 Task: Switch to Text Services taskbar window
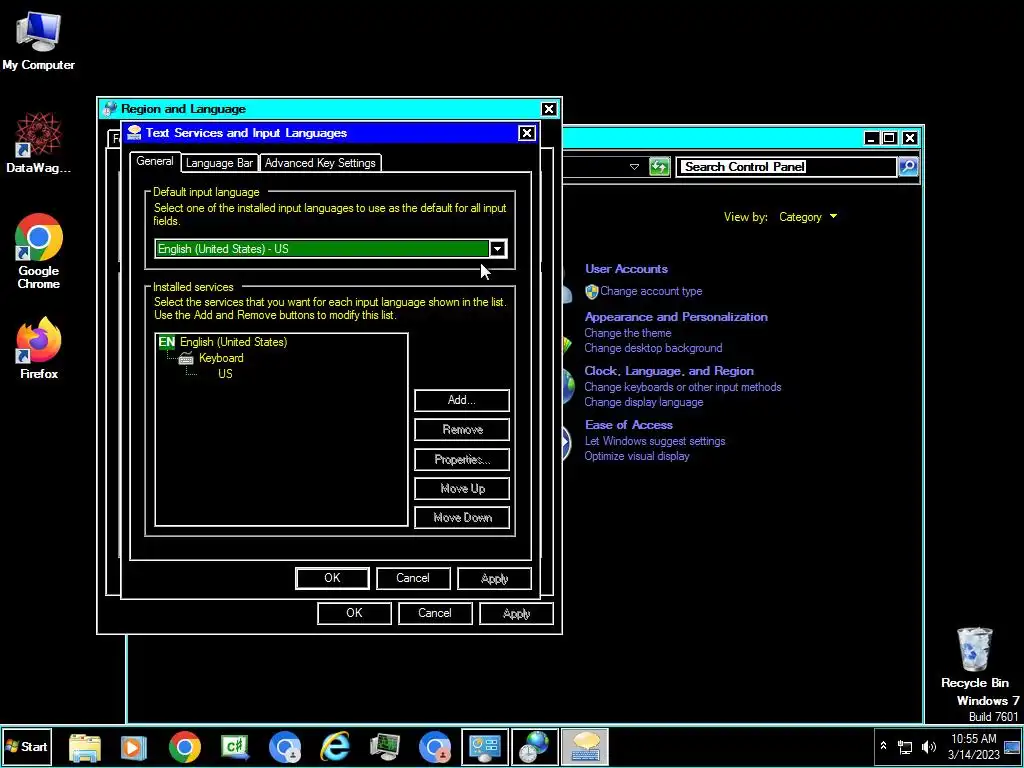pos(584,747)
